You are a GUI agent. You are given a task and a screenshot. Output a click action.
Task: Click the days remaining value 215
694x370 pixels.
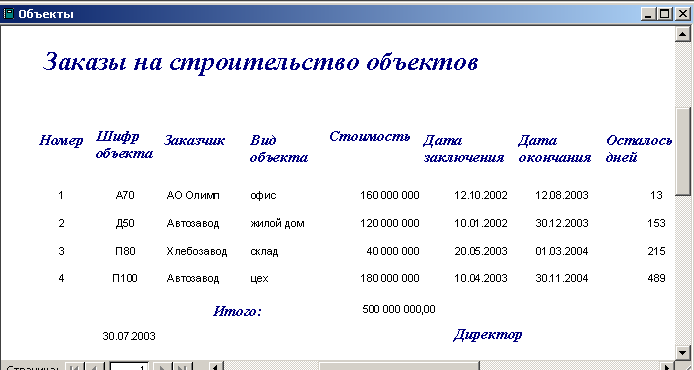click(656, 251)
